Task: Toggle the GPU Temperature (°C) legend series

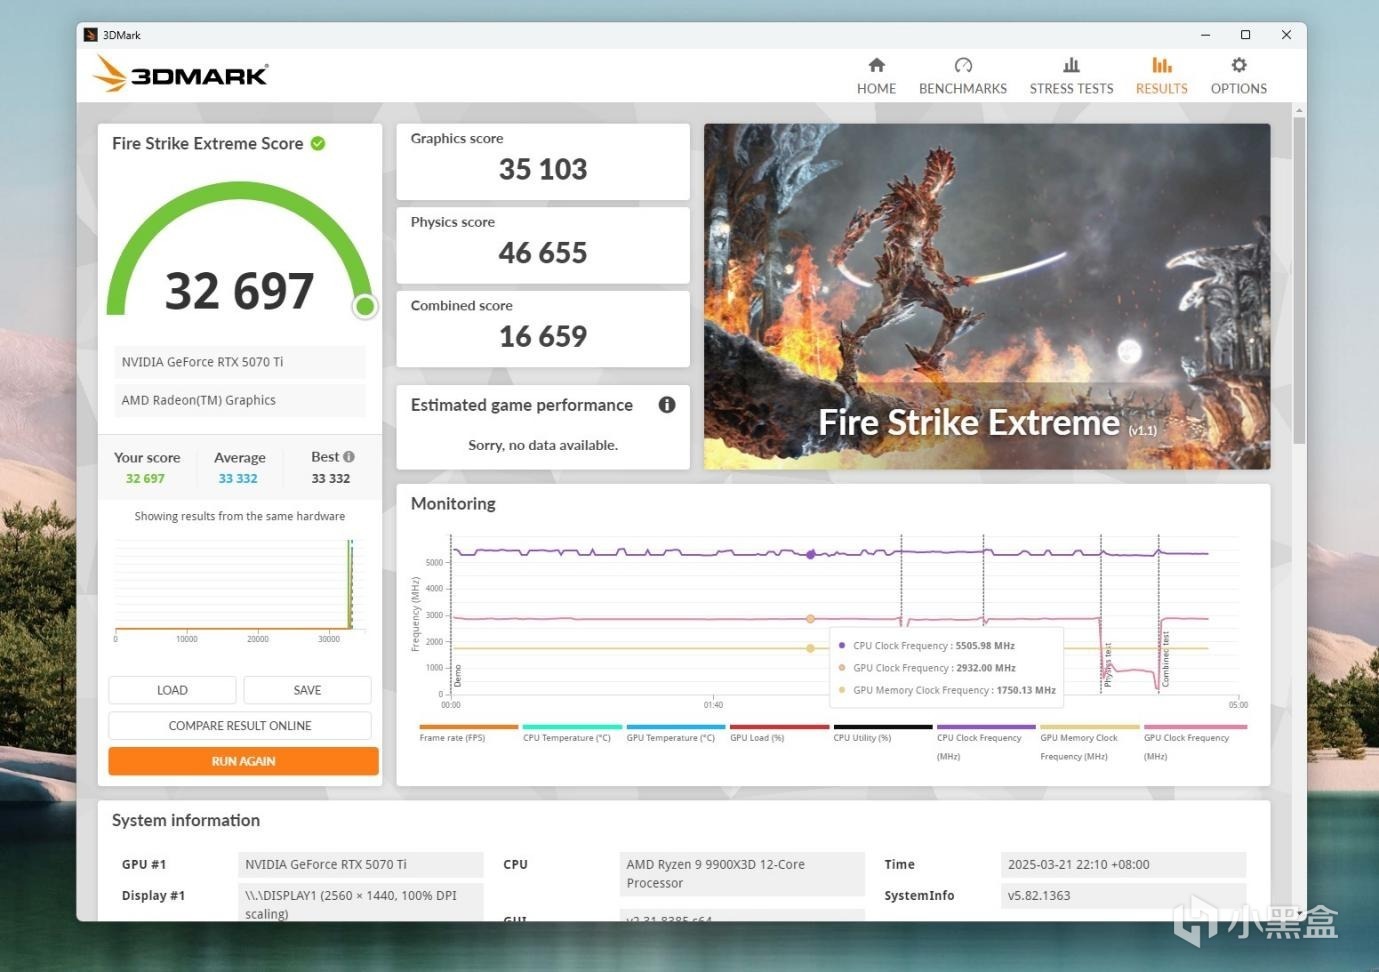Action: point(676,734)
